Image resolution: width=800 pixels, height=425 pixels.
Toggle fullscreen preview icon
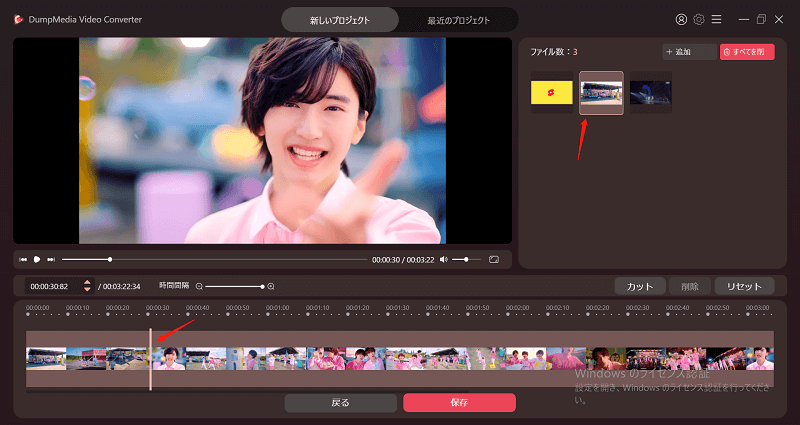[493, 260]
